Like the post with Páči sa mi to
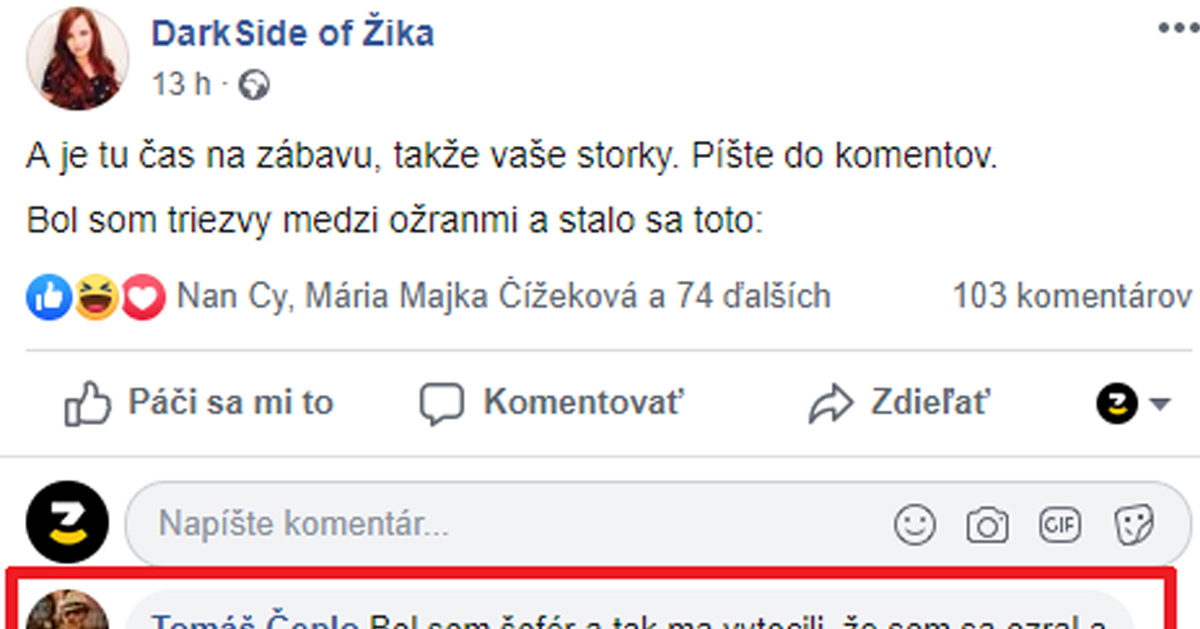Screen dimensions: 1200x629 (x=232, y=402)
